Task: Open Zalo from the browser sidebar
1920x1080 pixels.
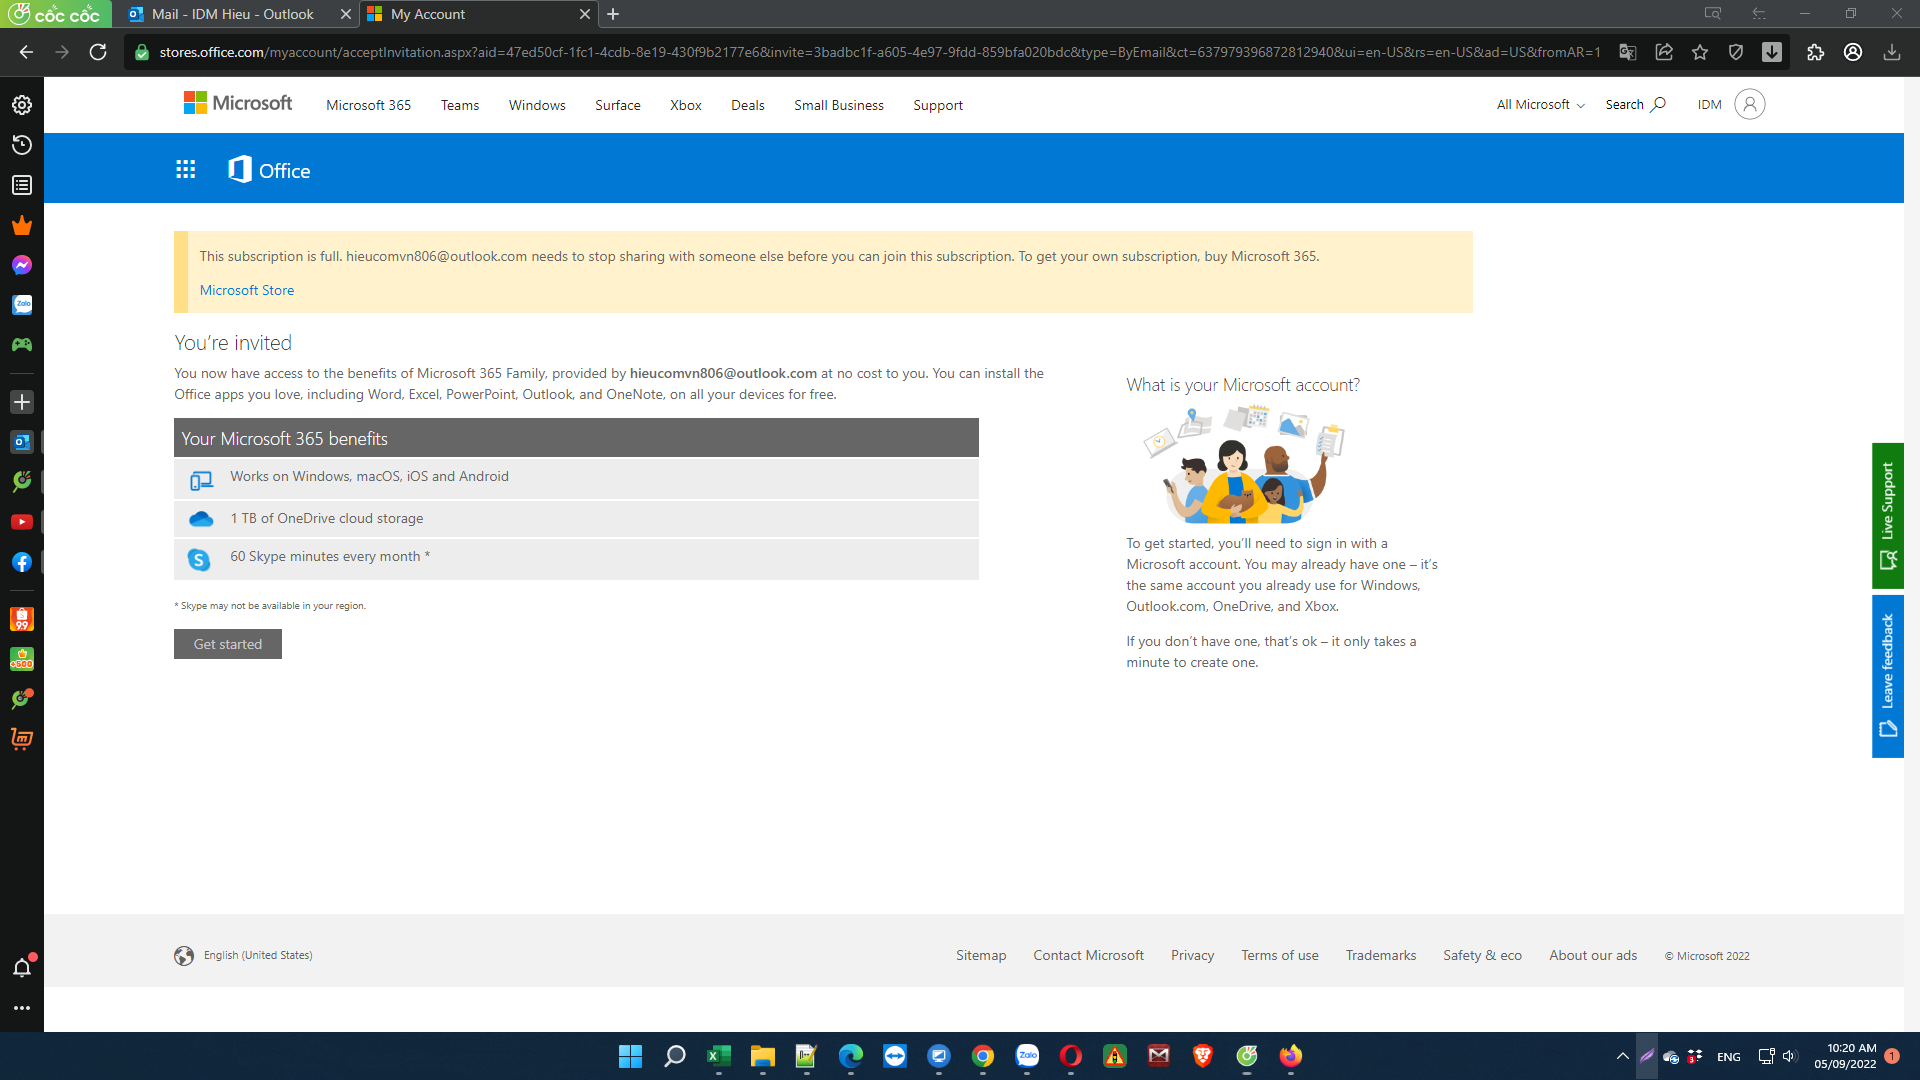Action: pos(22,305)
